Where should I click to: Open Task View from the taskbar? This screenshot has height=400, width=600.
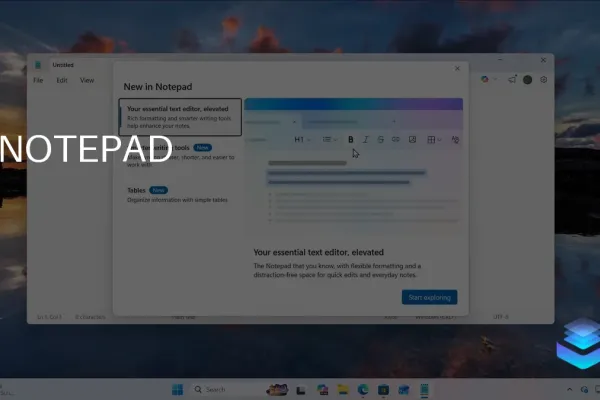pyautogui.click(x=301, y=390)
